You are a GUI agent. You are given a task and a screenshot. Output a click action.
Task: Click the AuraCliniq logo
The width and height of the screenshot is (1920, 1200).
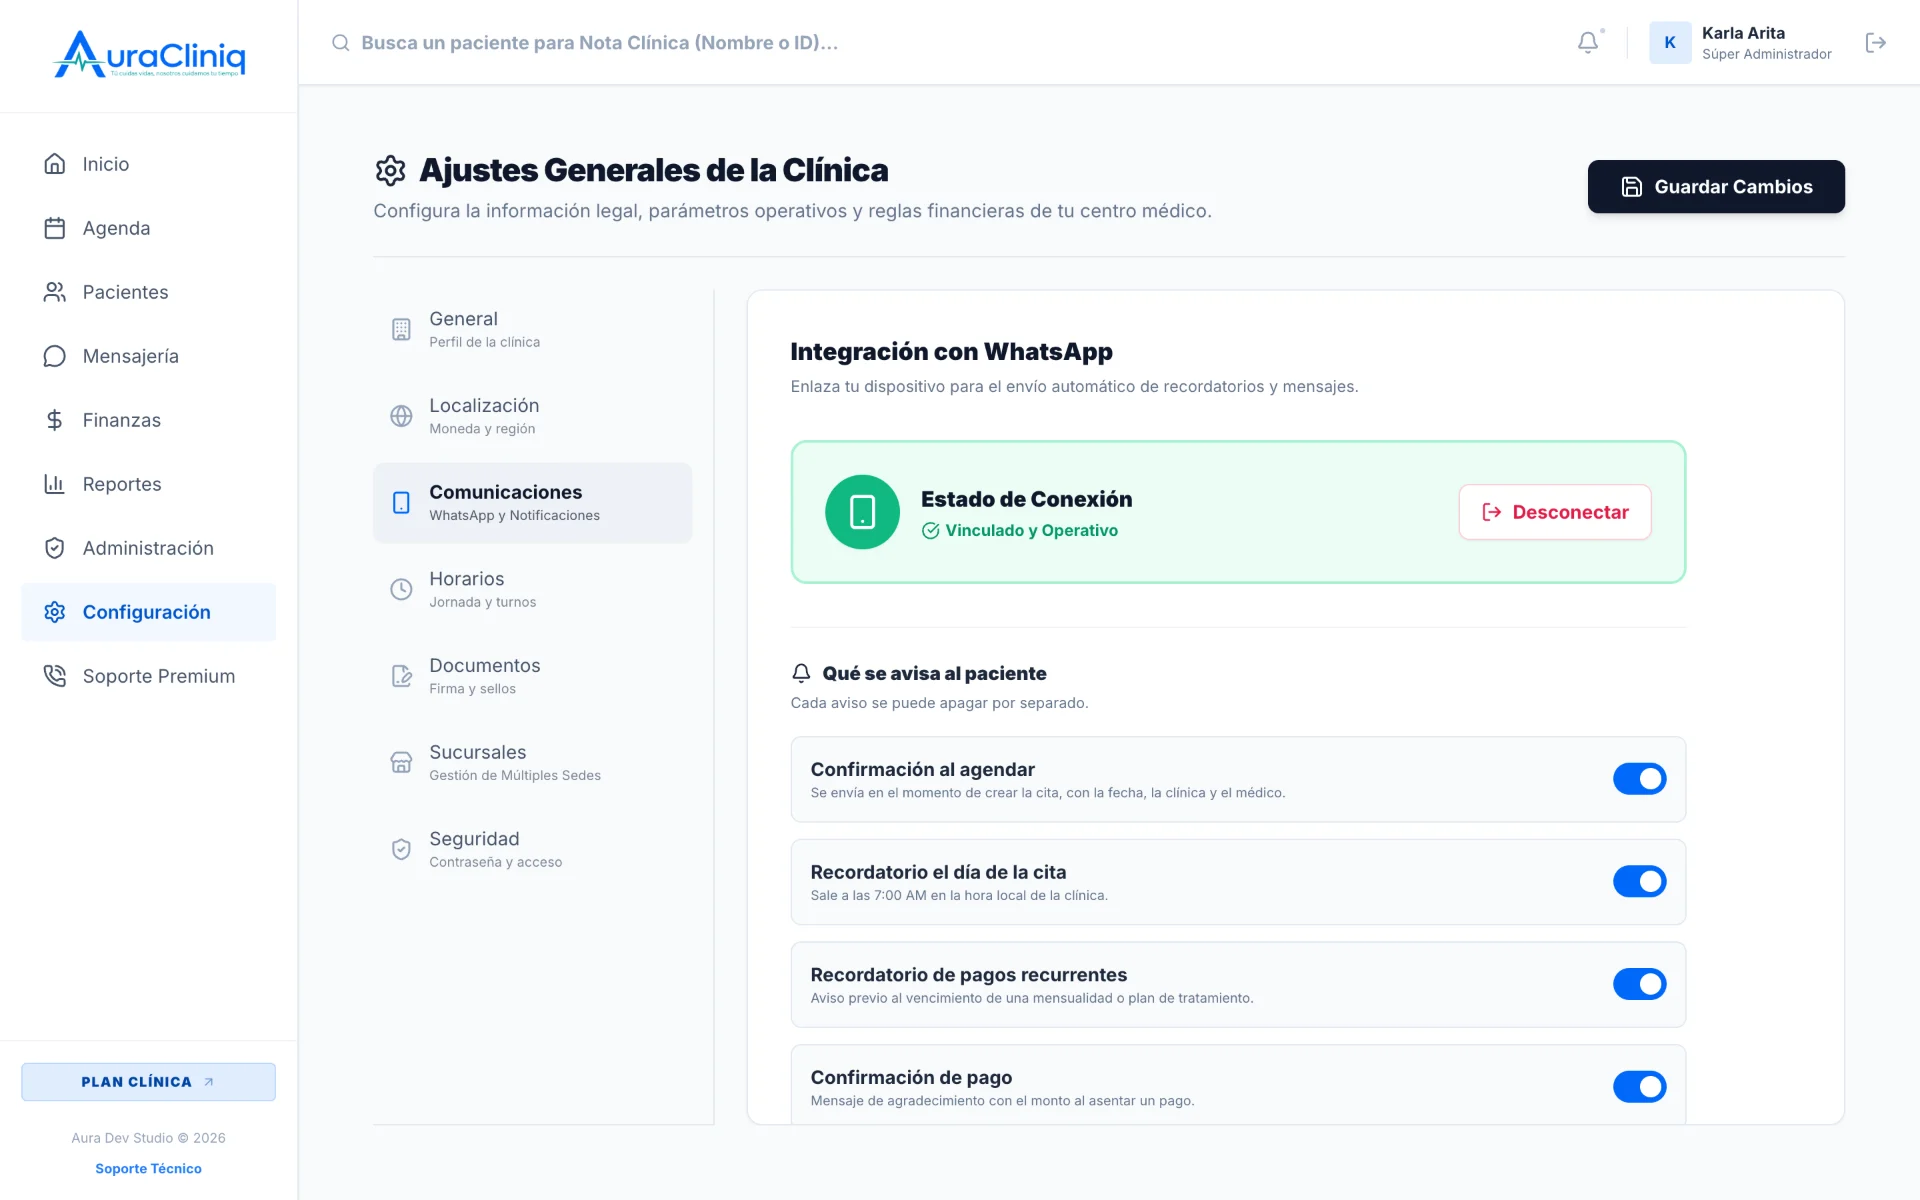click(149, 54)
